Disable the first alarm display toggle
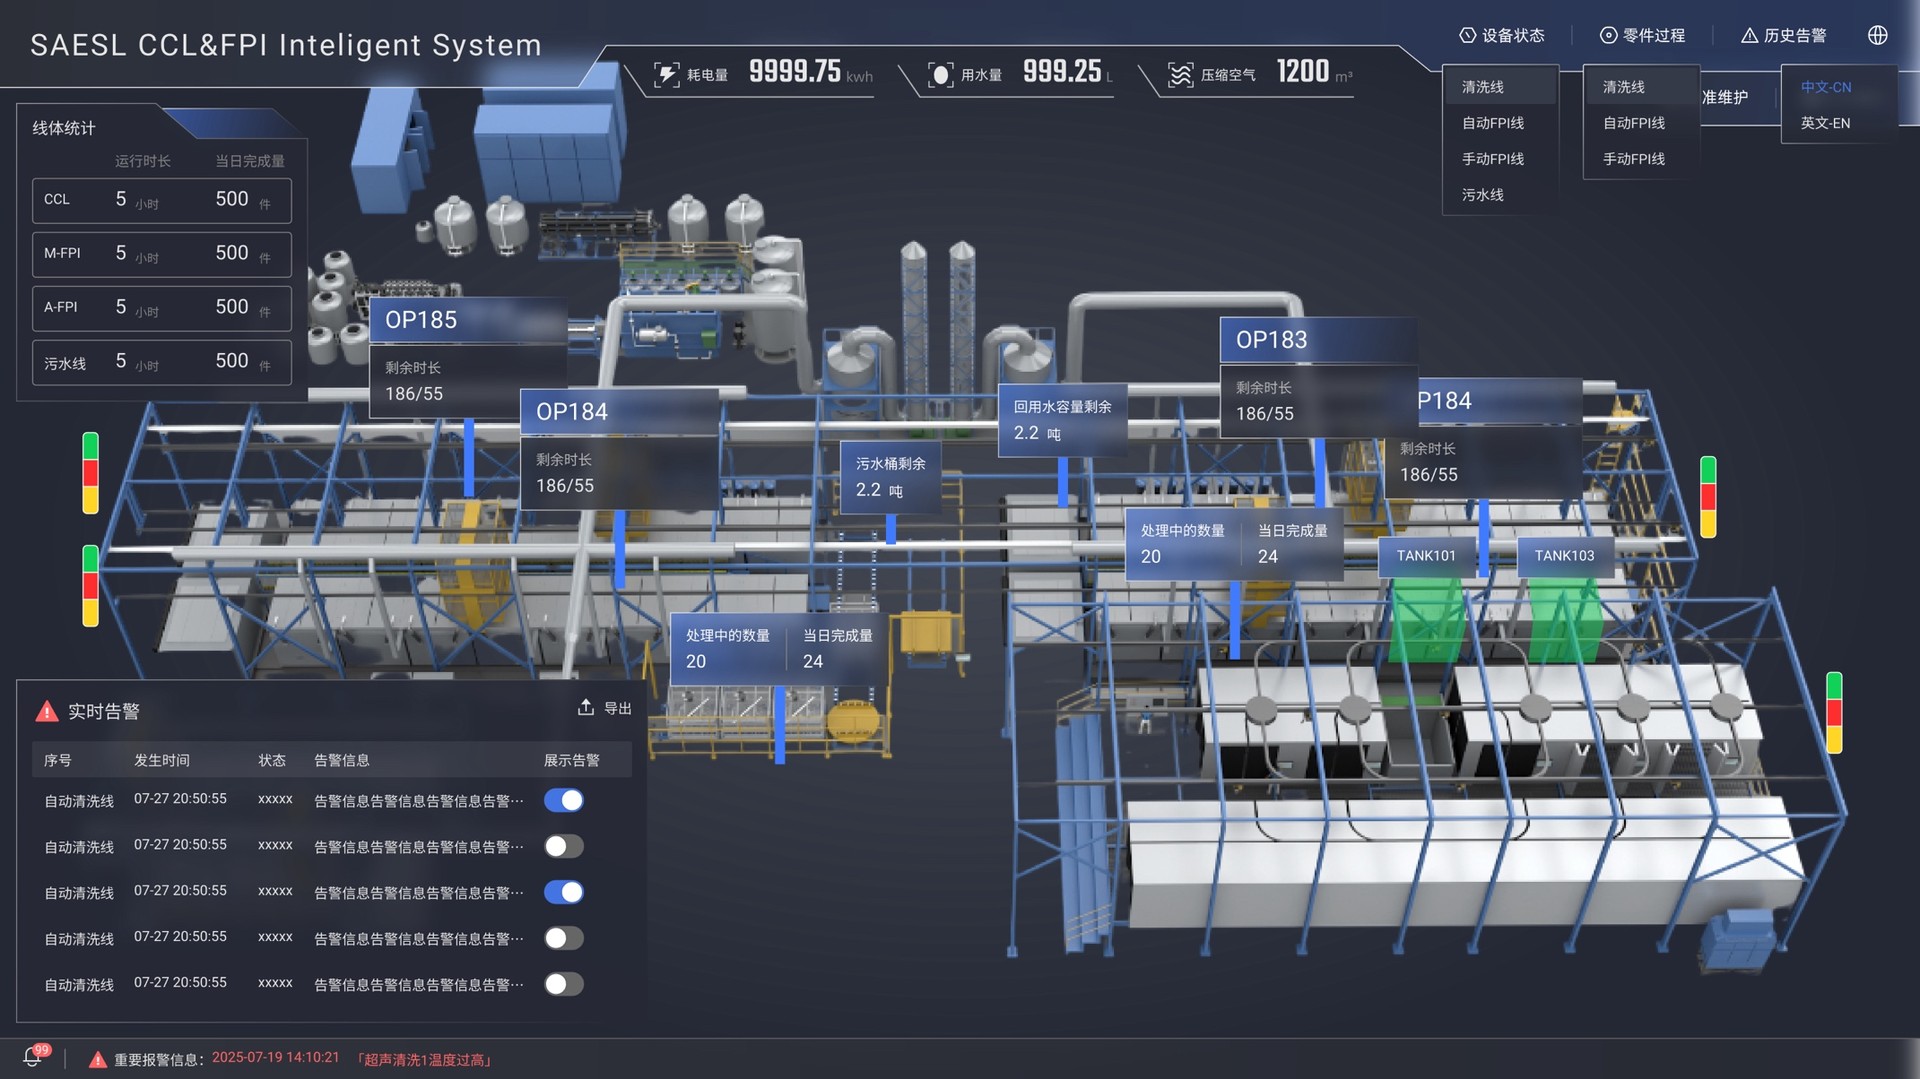The height and width of the screenshot is (1079, 1920). click(564, 800)
